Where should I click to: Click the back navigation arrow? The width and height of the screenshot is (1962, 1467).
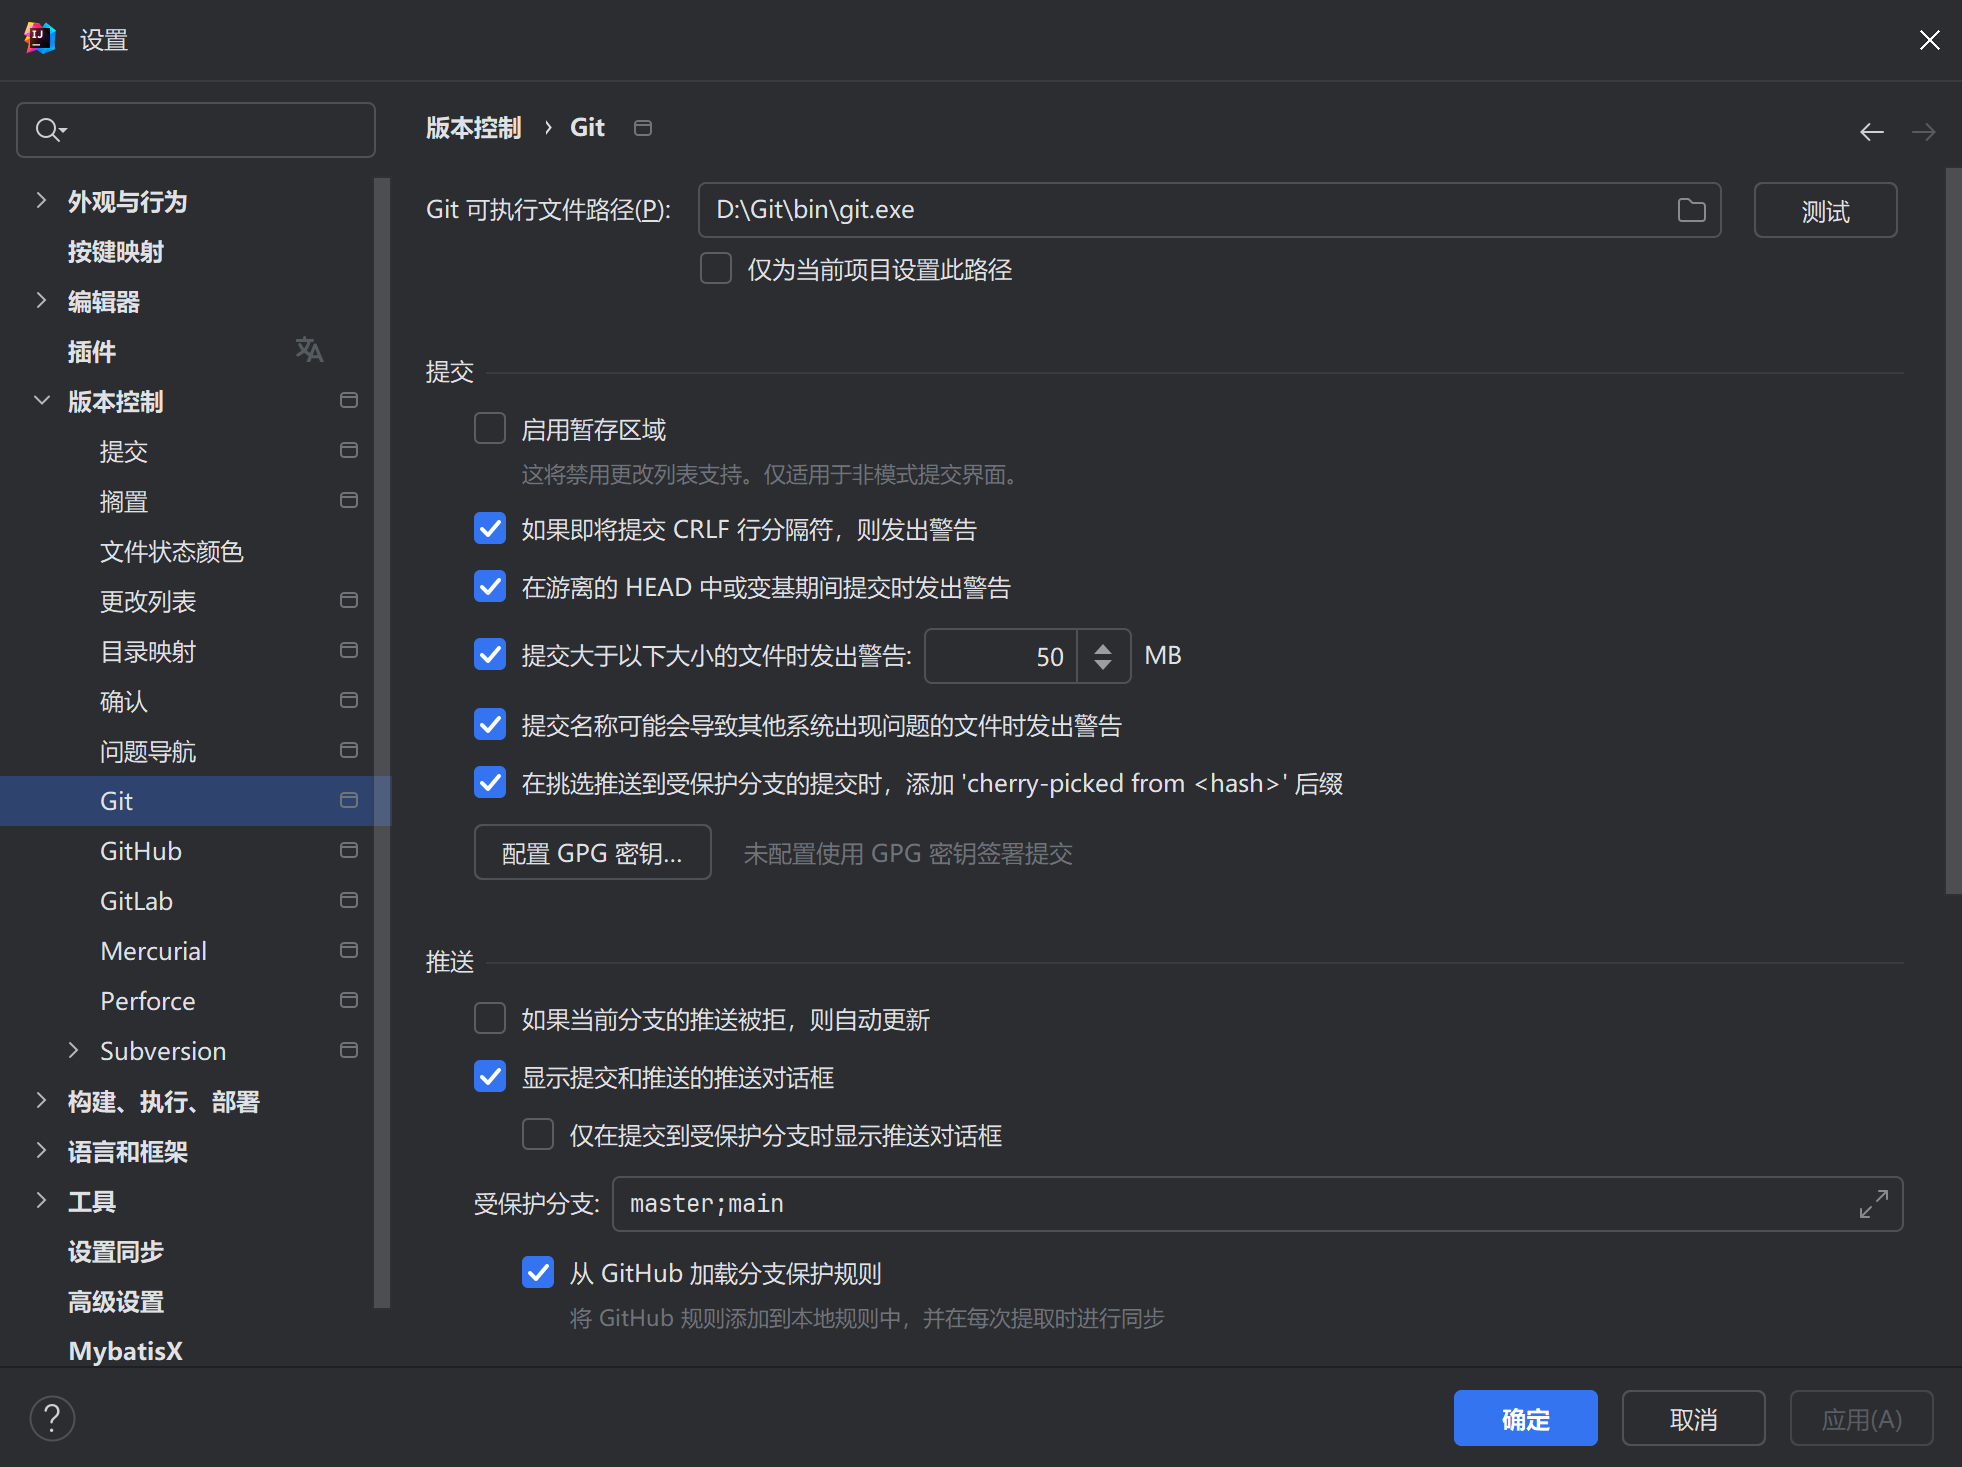click(1871, 132)
